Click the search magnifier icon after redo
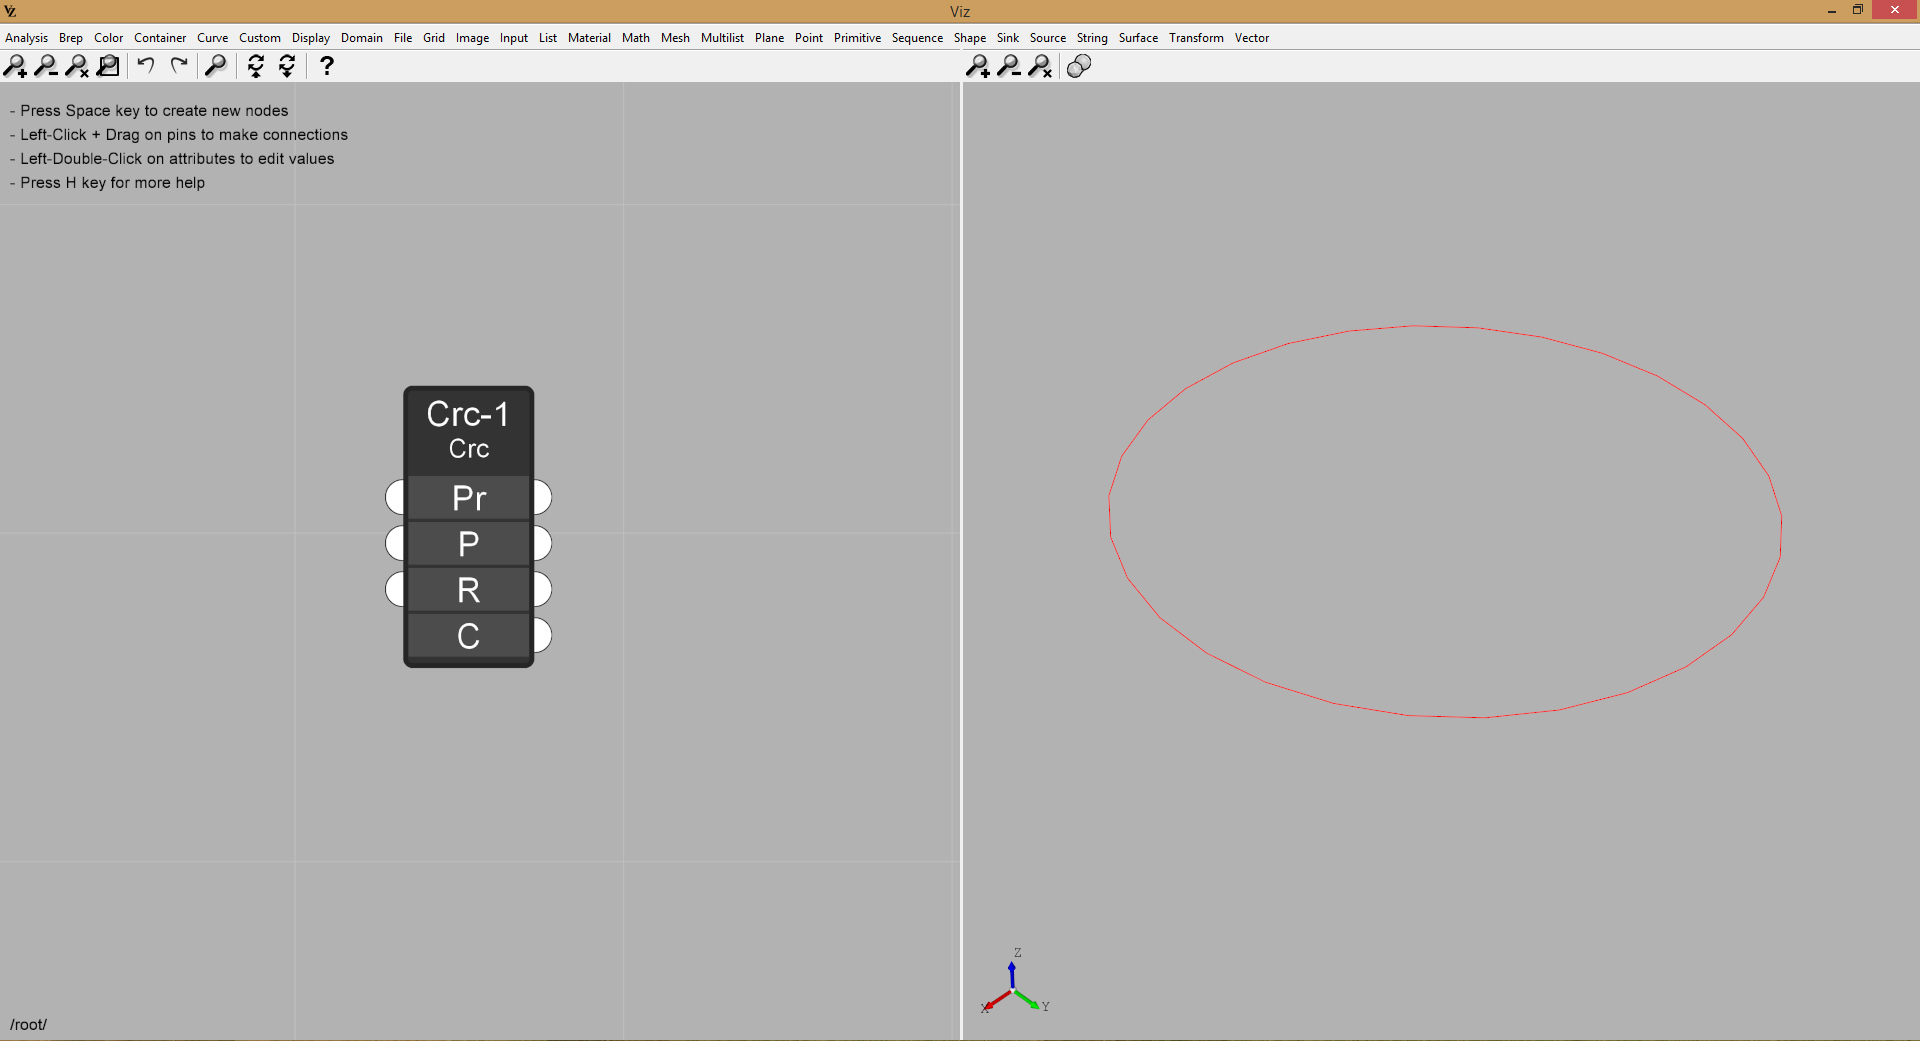This screenshot has height=1041, width=1920. 215,66
